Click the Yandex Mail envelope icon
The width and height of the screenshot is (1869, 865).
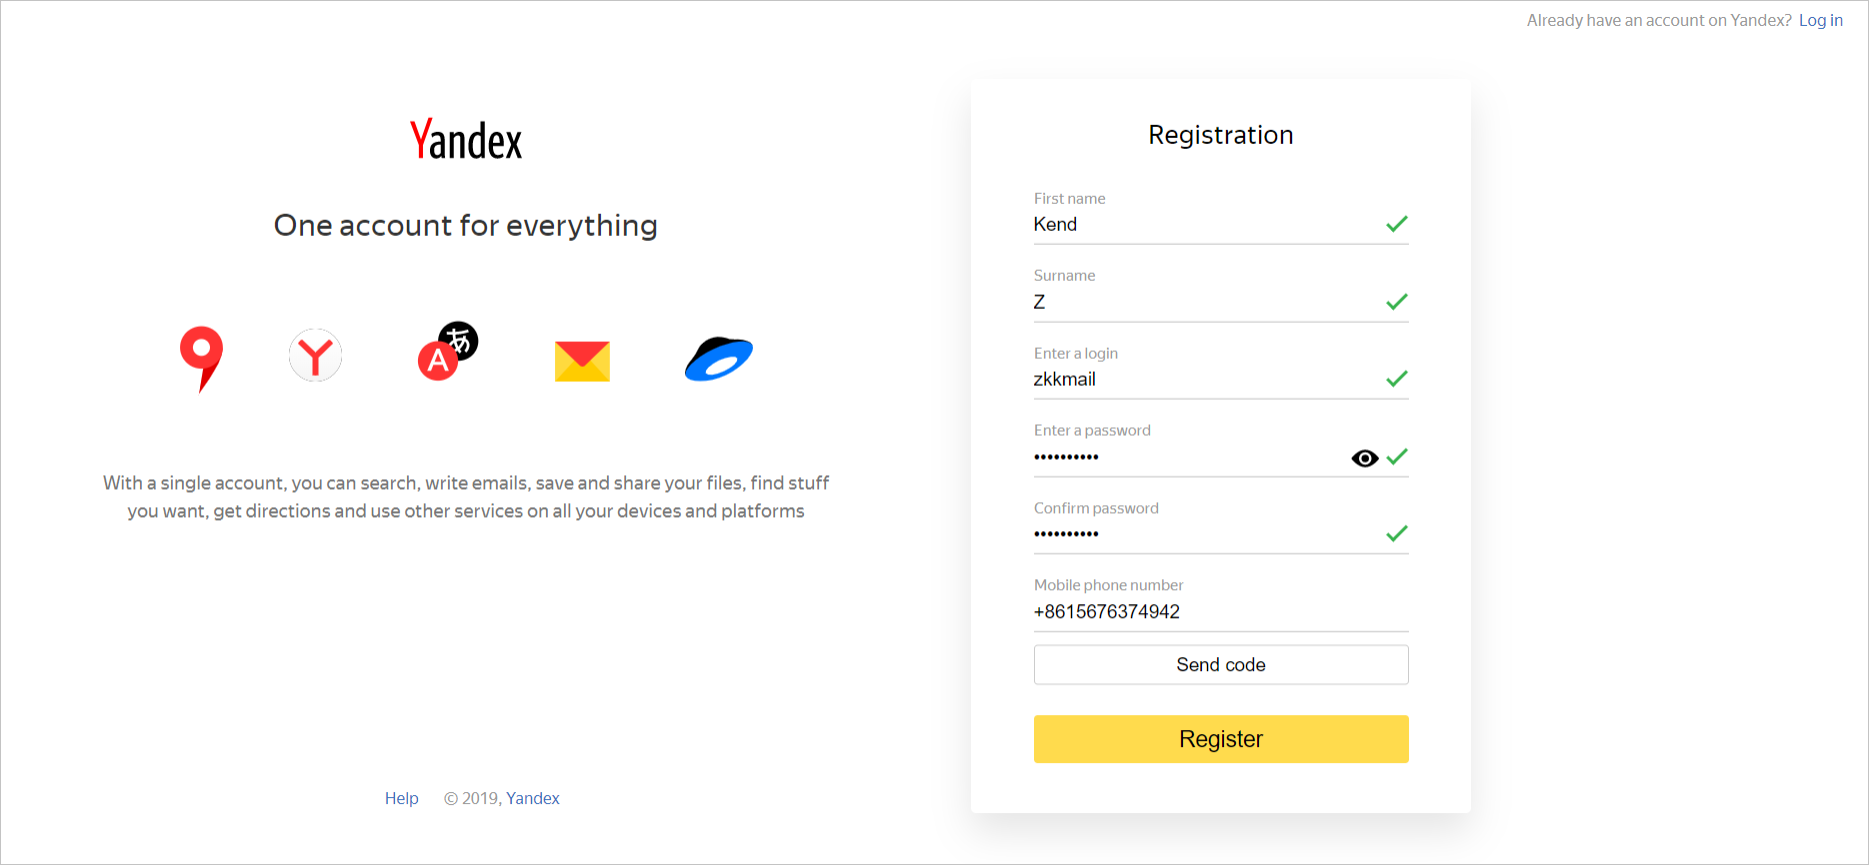(582, 361)
